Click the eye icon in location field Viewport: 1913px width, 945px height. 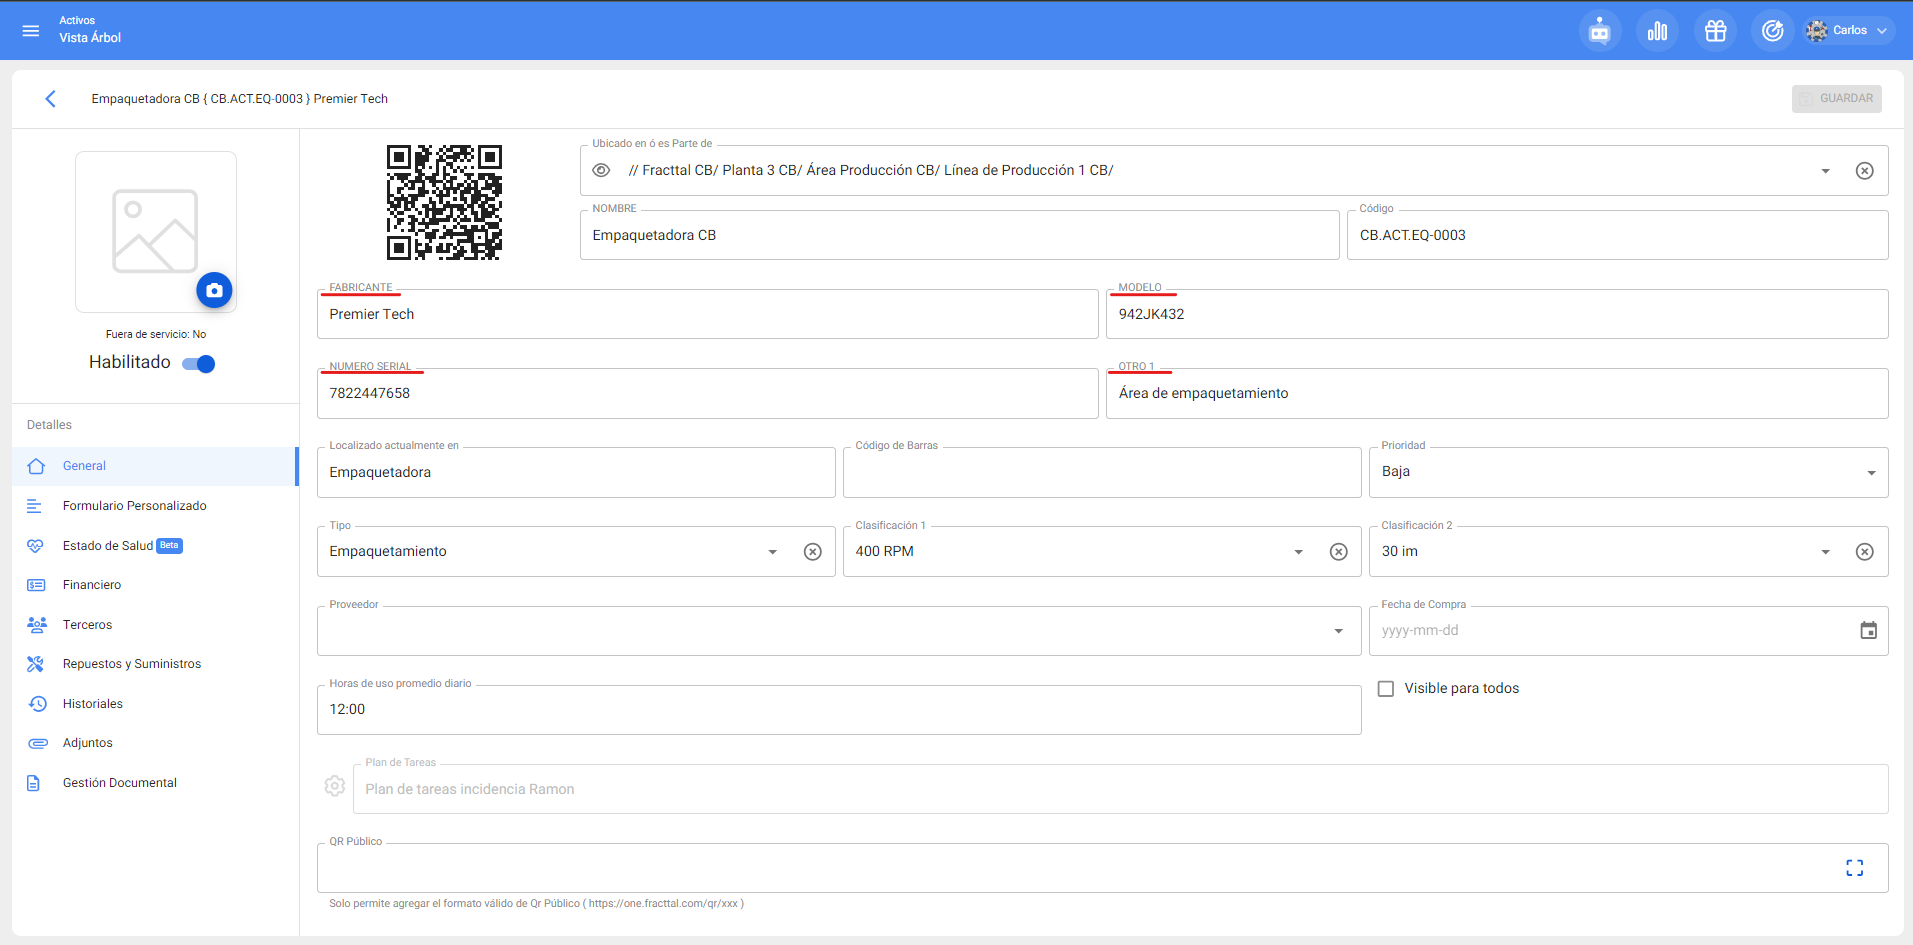click(x=601, y=171)
